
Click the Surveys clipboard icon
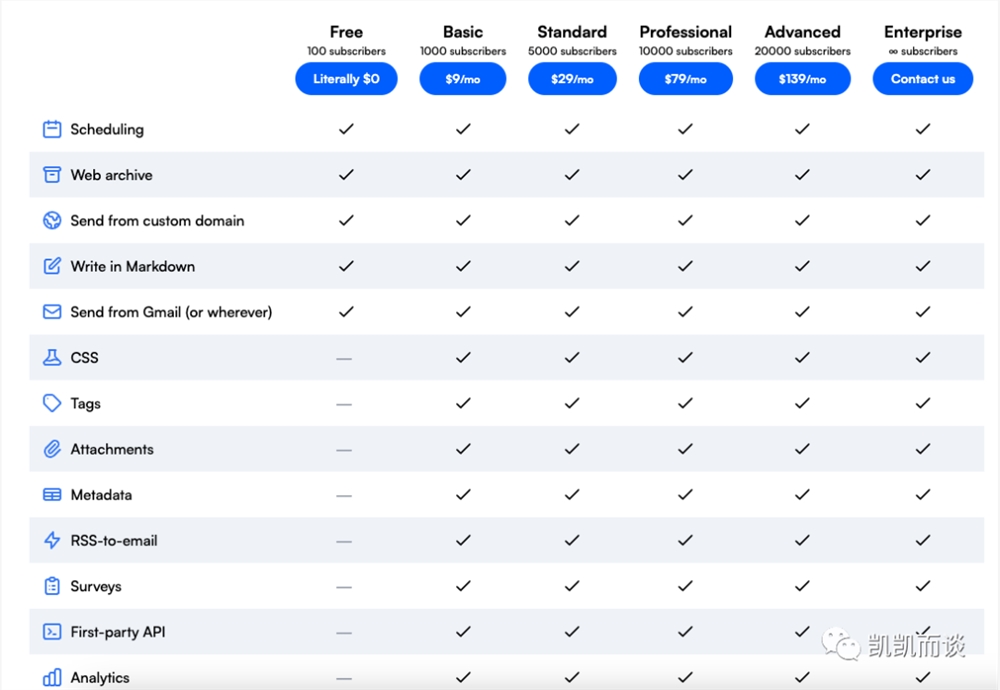[52, 586]
